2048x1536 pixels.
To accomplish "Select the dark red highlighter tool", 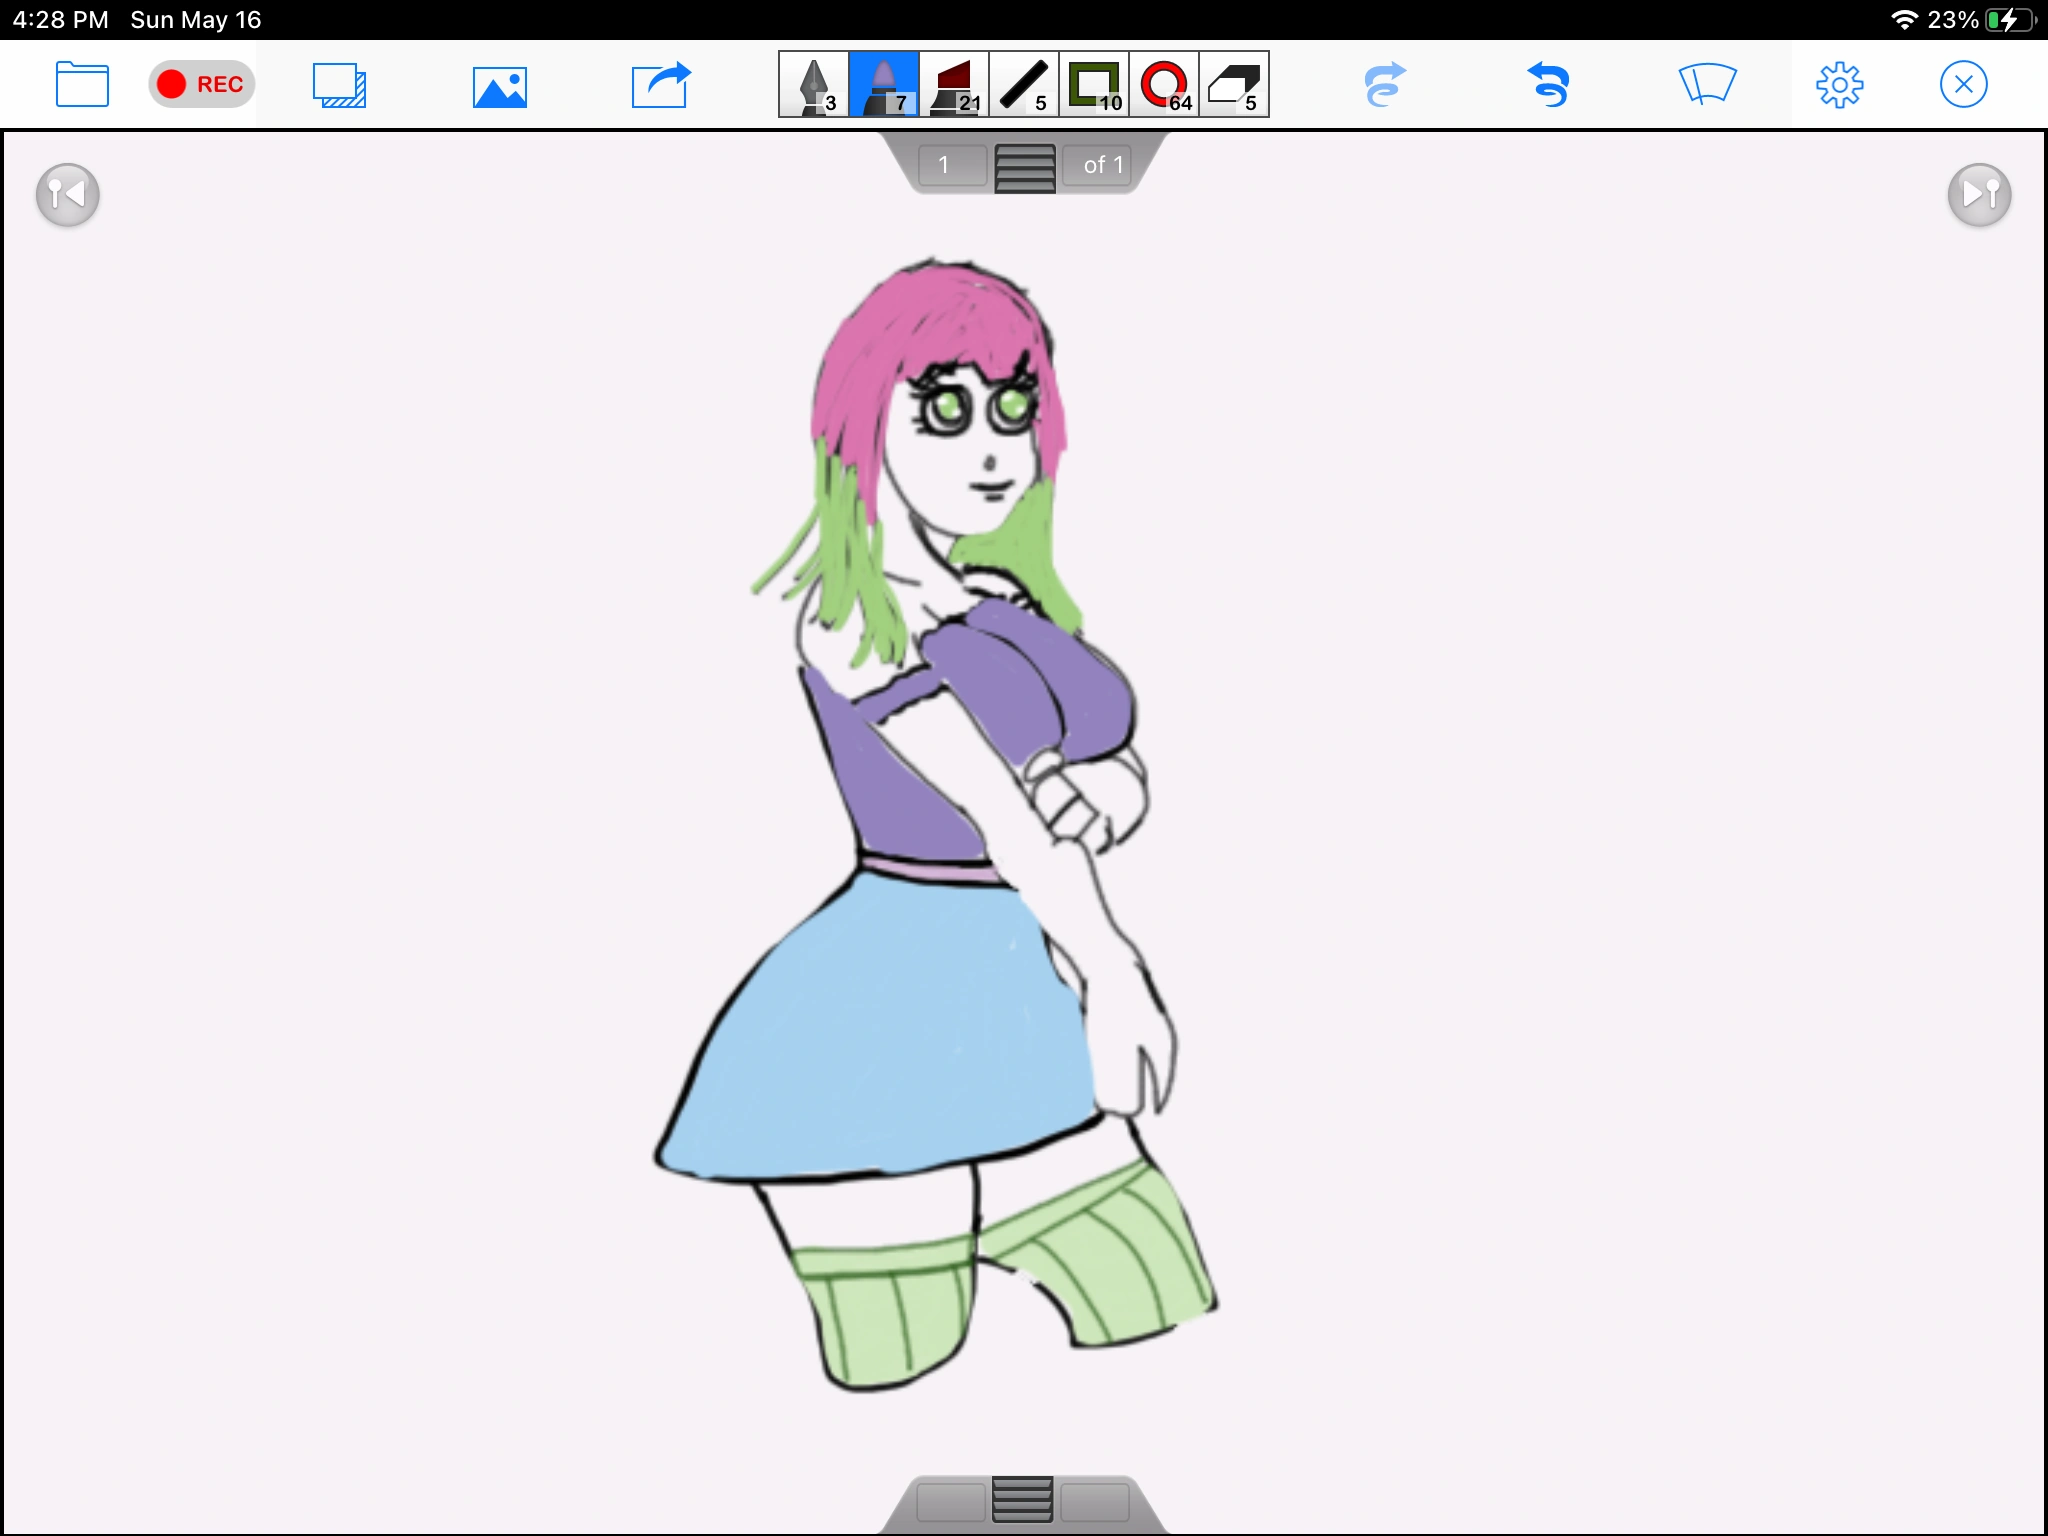I will point(954,85).
